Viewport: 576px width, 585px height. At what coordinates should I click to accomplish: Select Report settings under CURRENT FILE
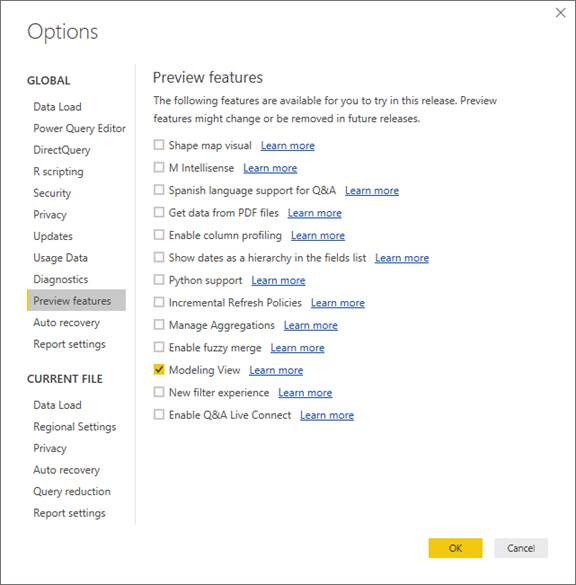pos(69,513)
